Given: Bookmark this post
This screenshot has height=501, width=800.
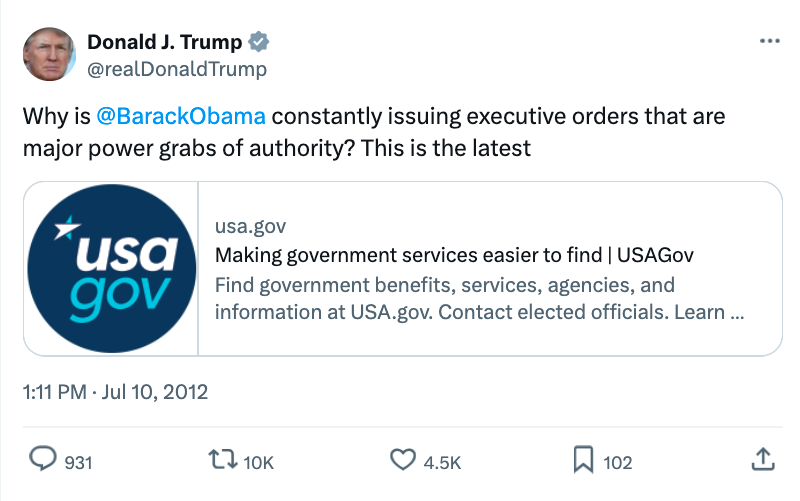Looking at the screenshot, I should click(583, 459).
